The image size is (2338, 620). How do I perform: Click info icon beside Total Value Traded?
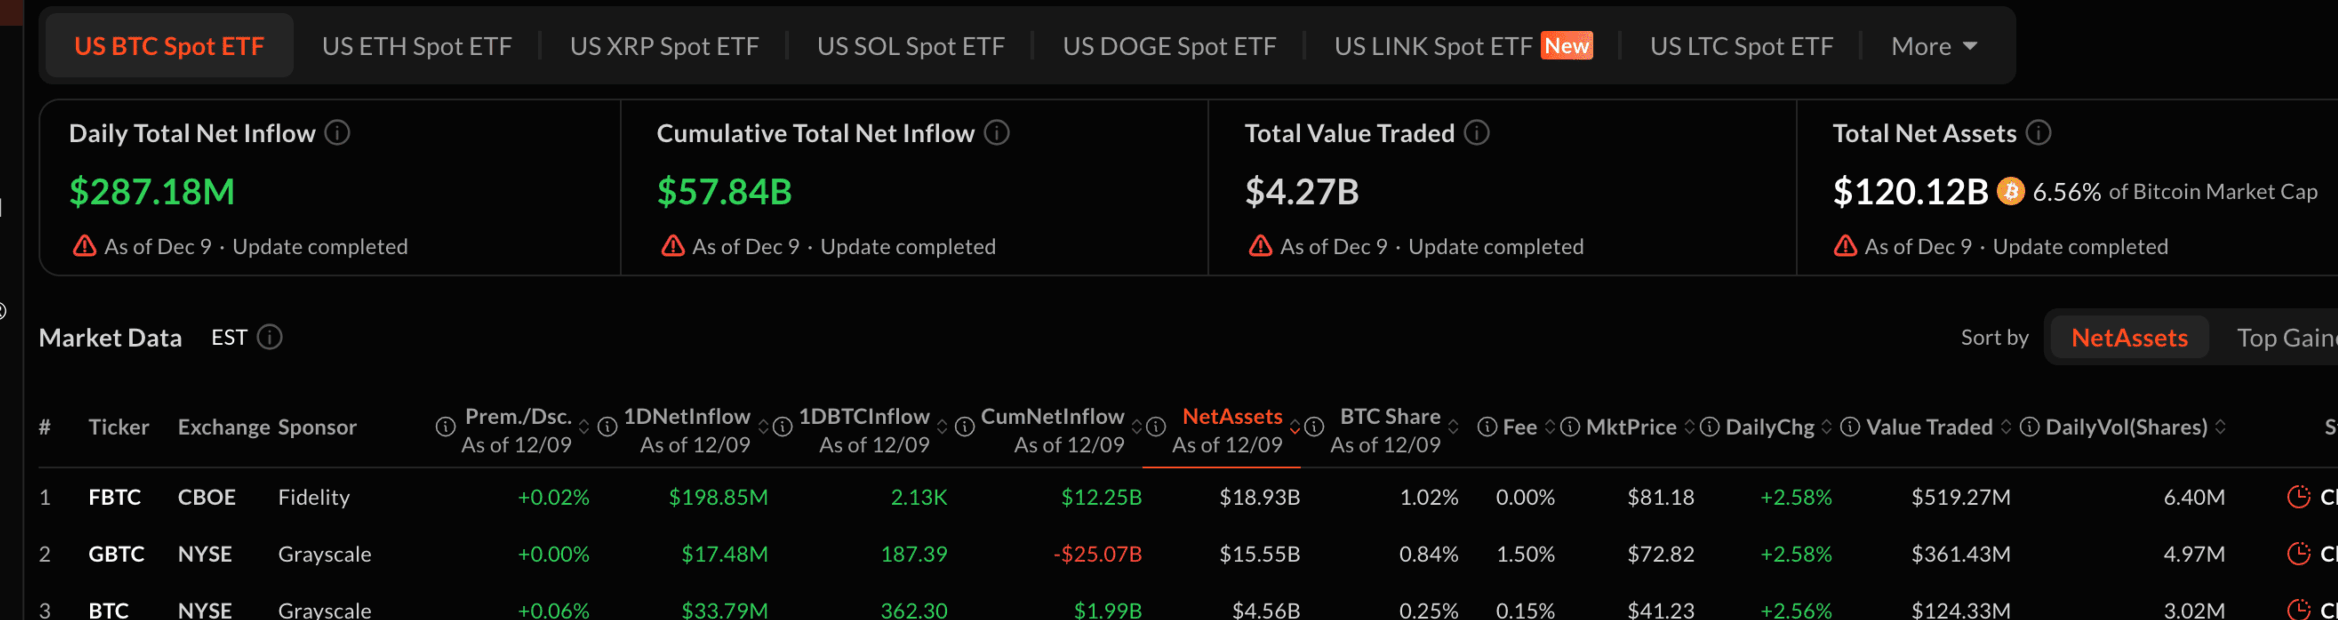click(1477, 133)
